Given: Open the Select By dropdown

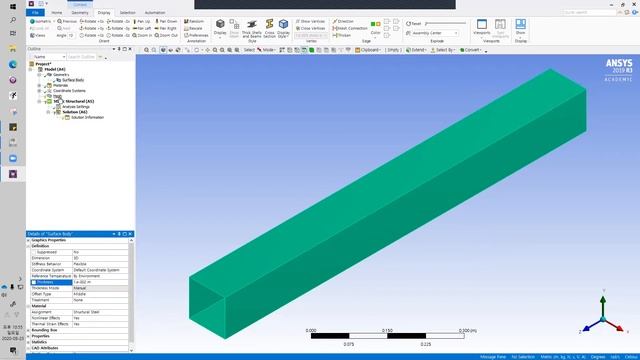Looking at the screenshot, I should pos(442,50).
